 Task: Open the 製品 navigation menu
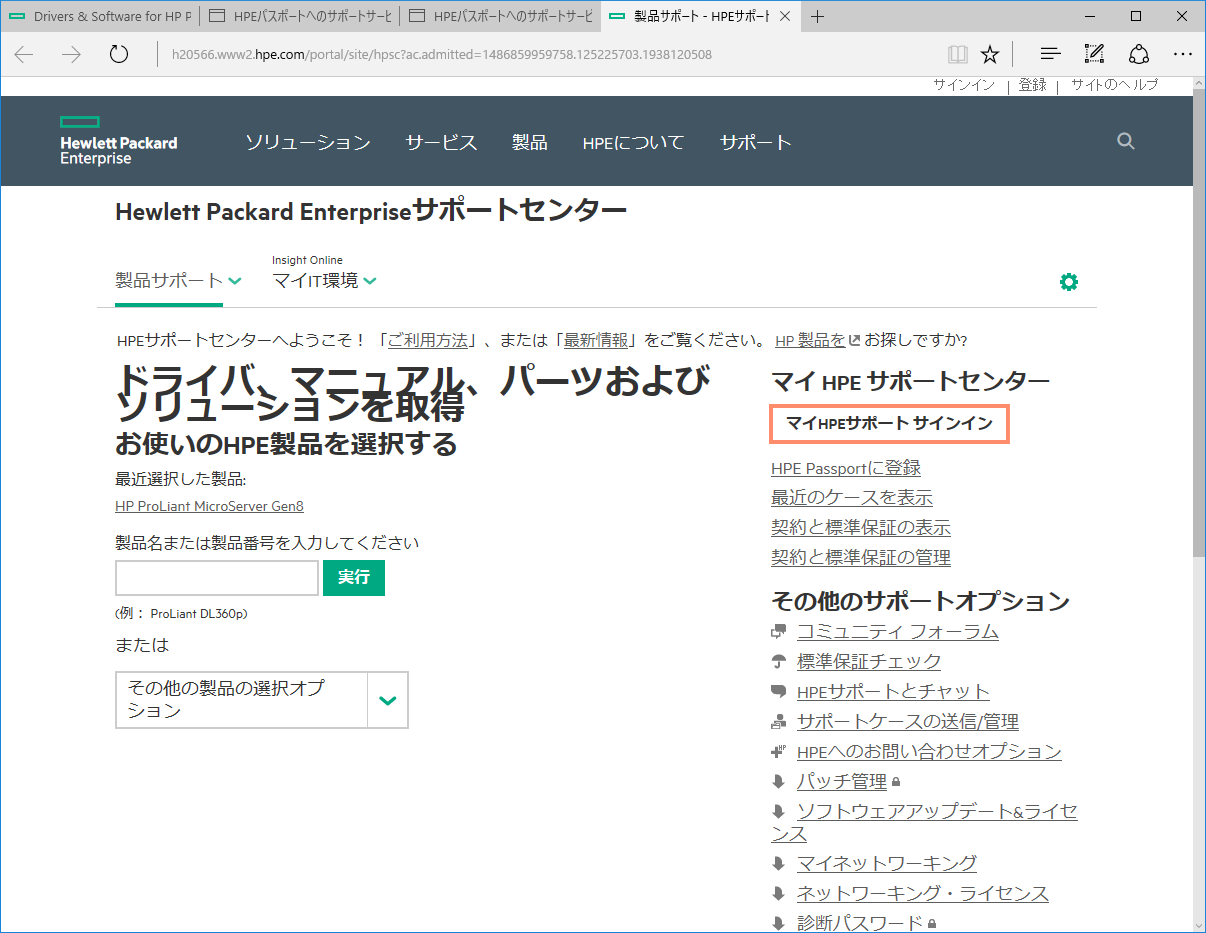pyautogui.click(x=530, y=142)
